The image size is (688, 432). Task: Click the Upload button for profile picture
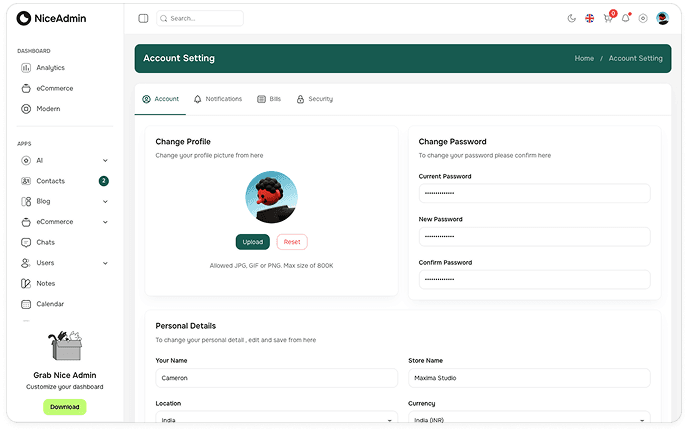[253, 242]
